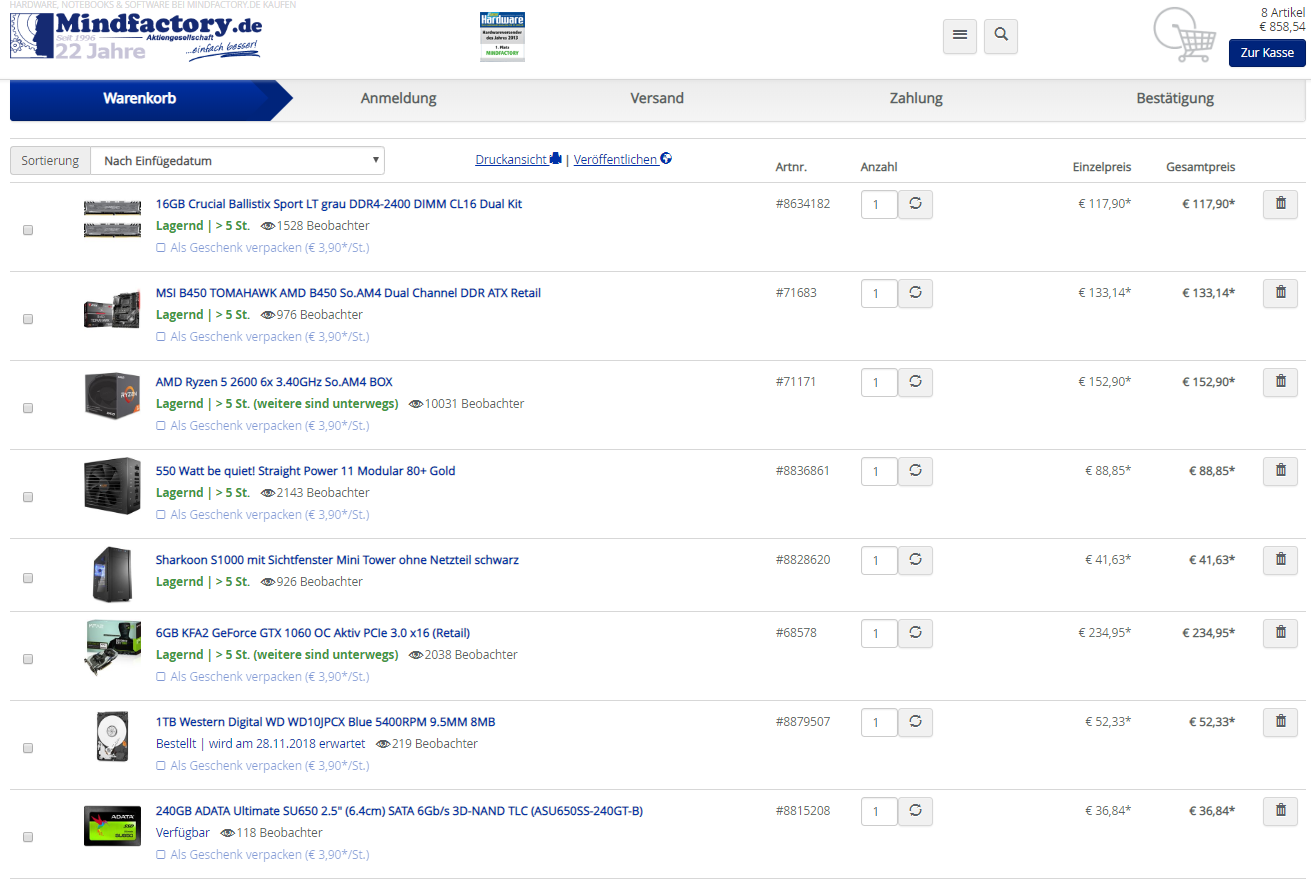Refresh quantity for Crucial Ballistix RAM
This screenshot has height=888, width=1311.
click(x=915, y=205)
